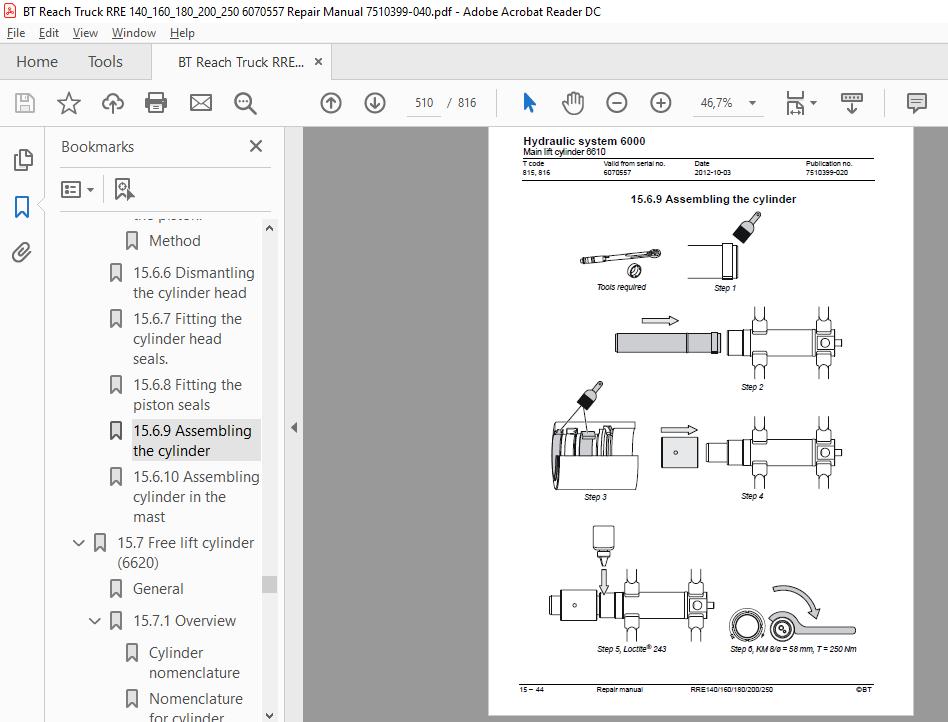Screen dimensions: 948x722
Task: Open Nomenclature for cylinder bookmark
Action: click(x=195, y=707)
